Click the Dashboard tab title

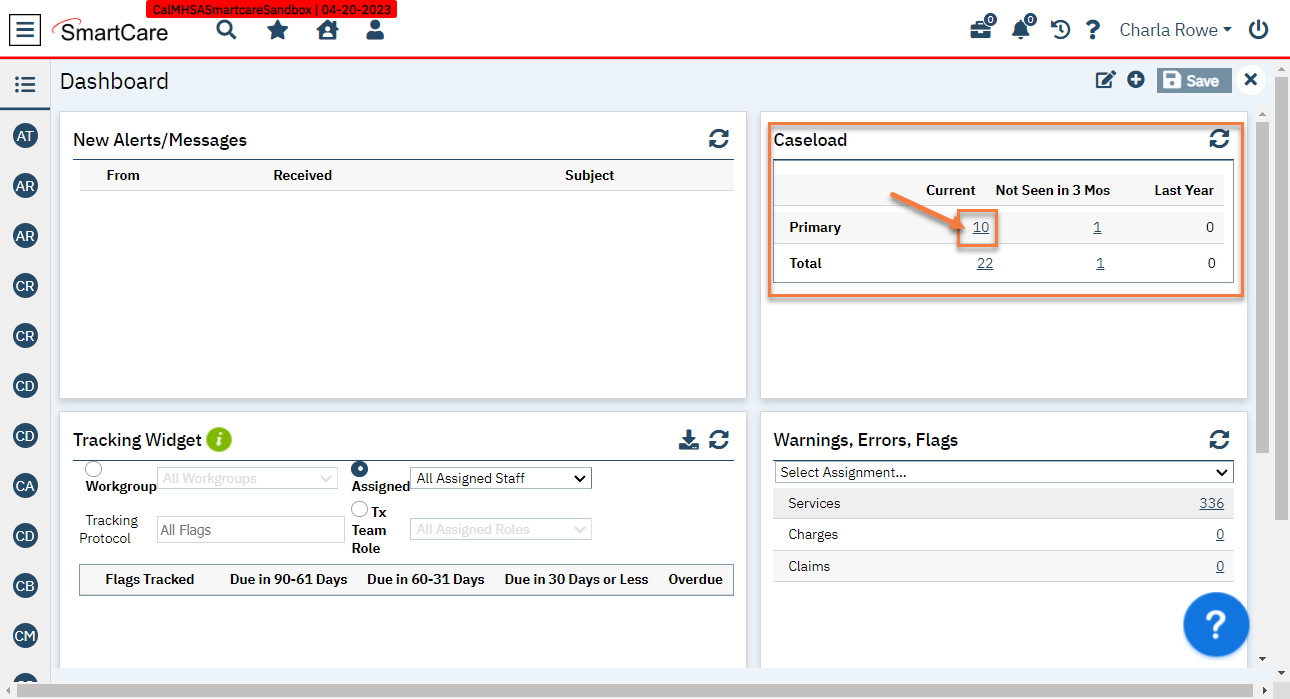tap(113, 81)
